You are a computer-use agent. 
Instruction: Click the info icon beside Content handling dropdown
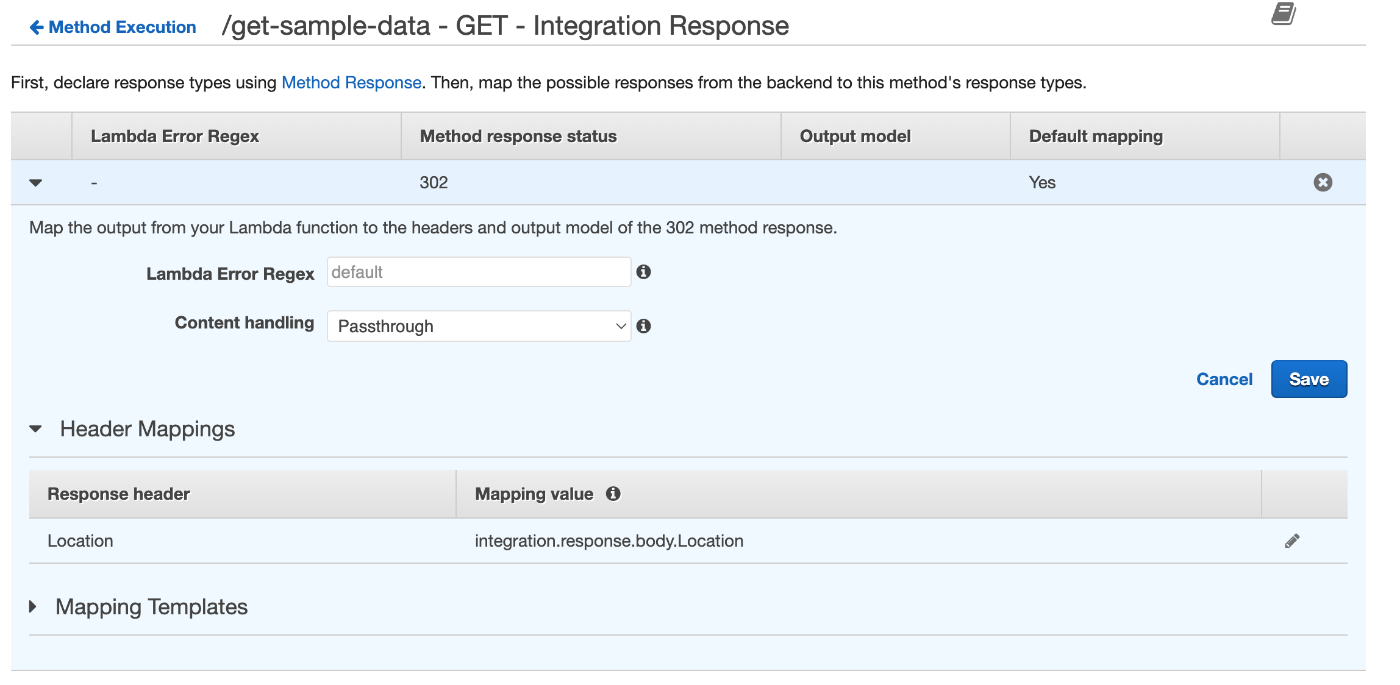click(x=644, y=326)
